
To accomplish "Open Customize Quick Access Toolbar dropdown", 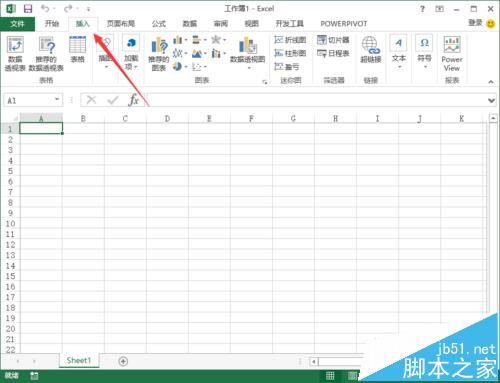I will click(88, 9).
